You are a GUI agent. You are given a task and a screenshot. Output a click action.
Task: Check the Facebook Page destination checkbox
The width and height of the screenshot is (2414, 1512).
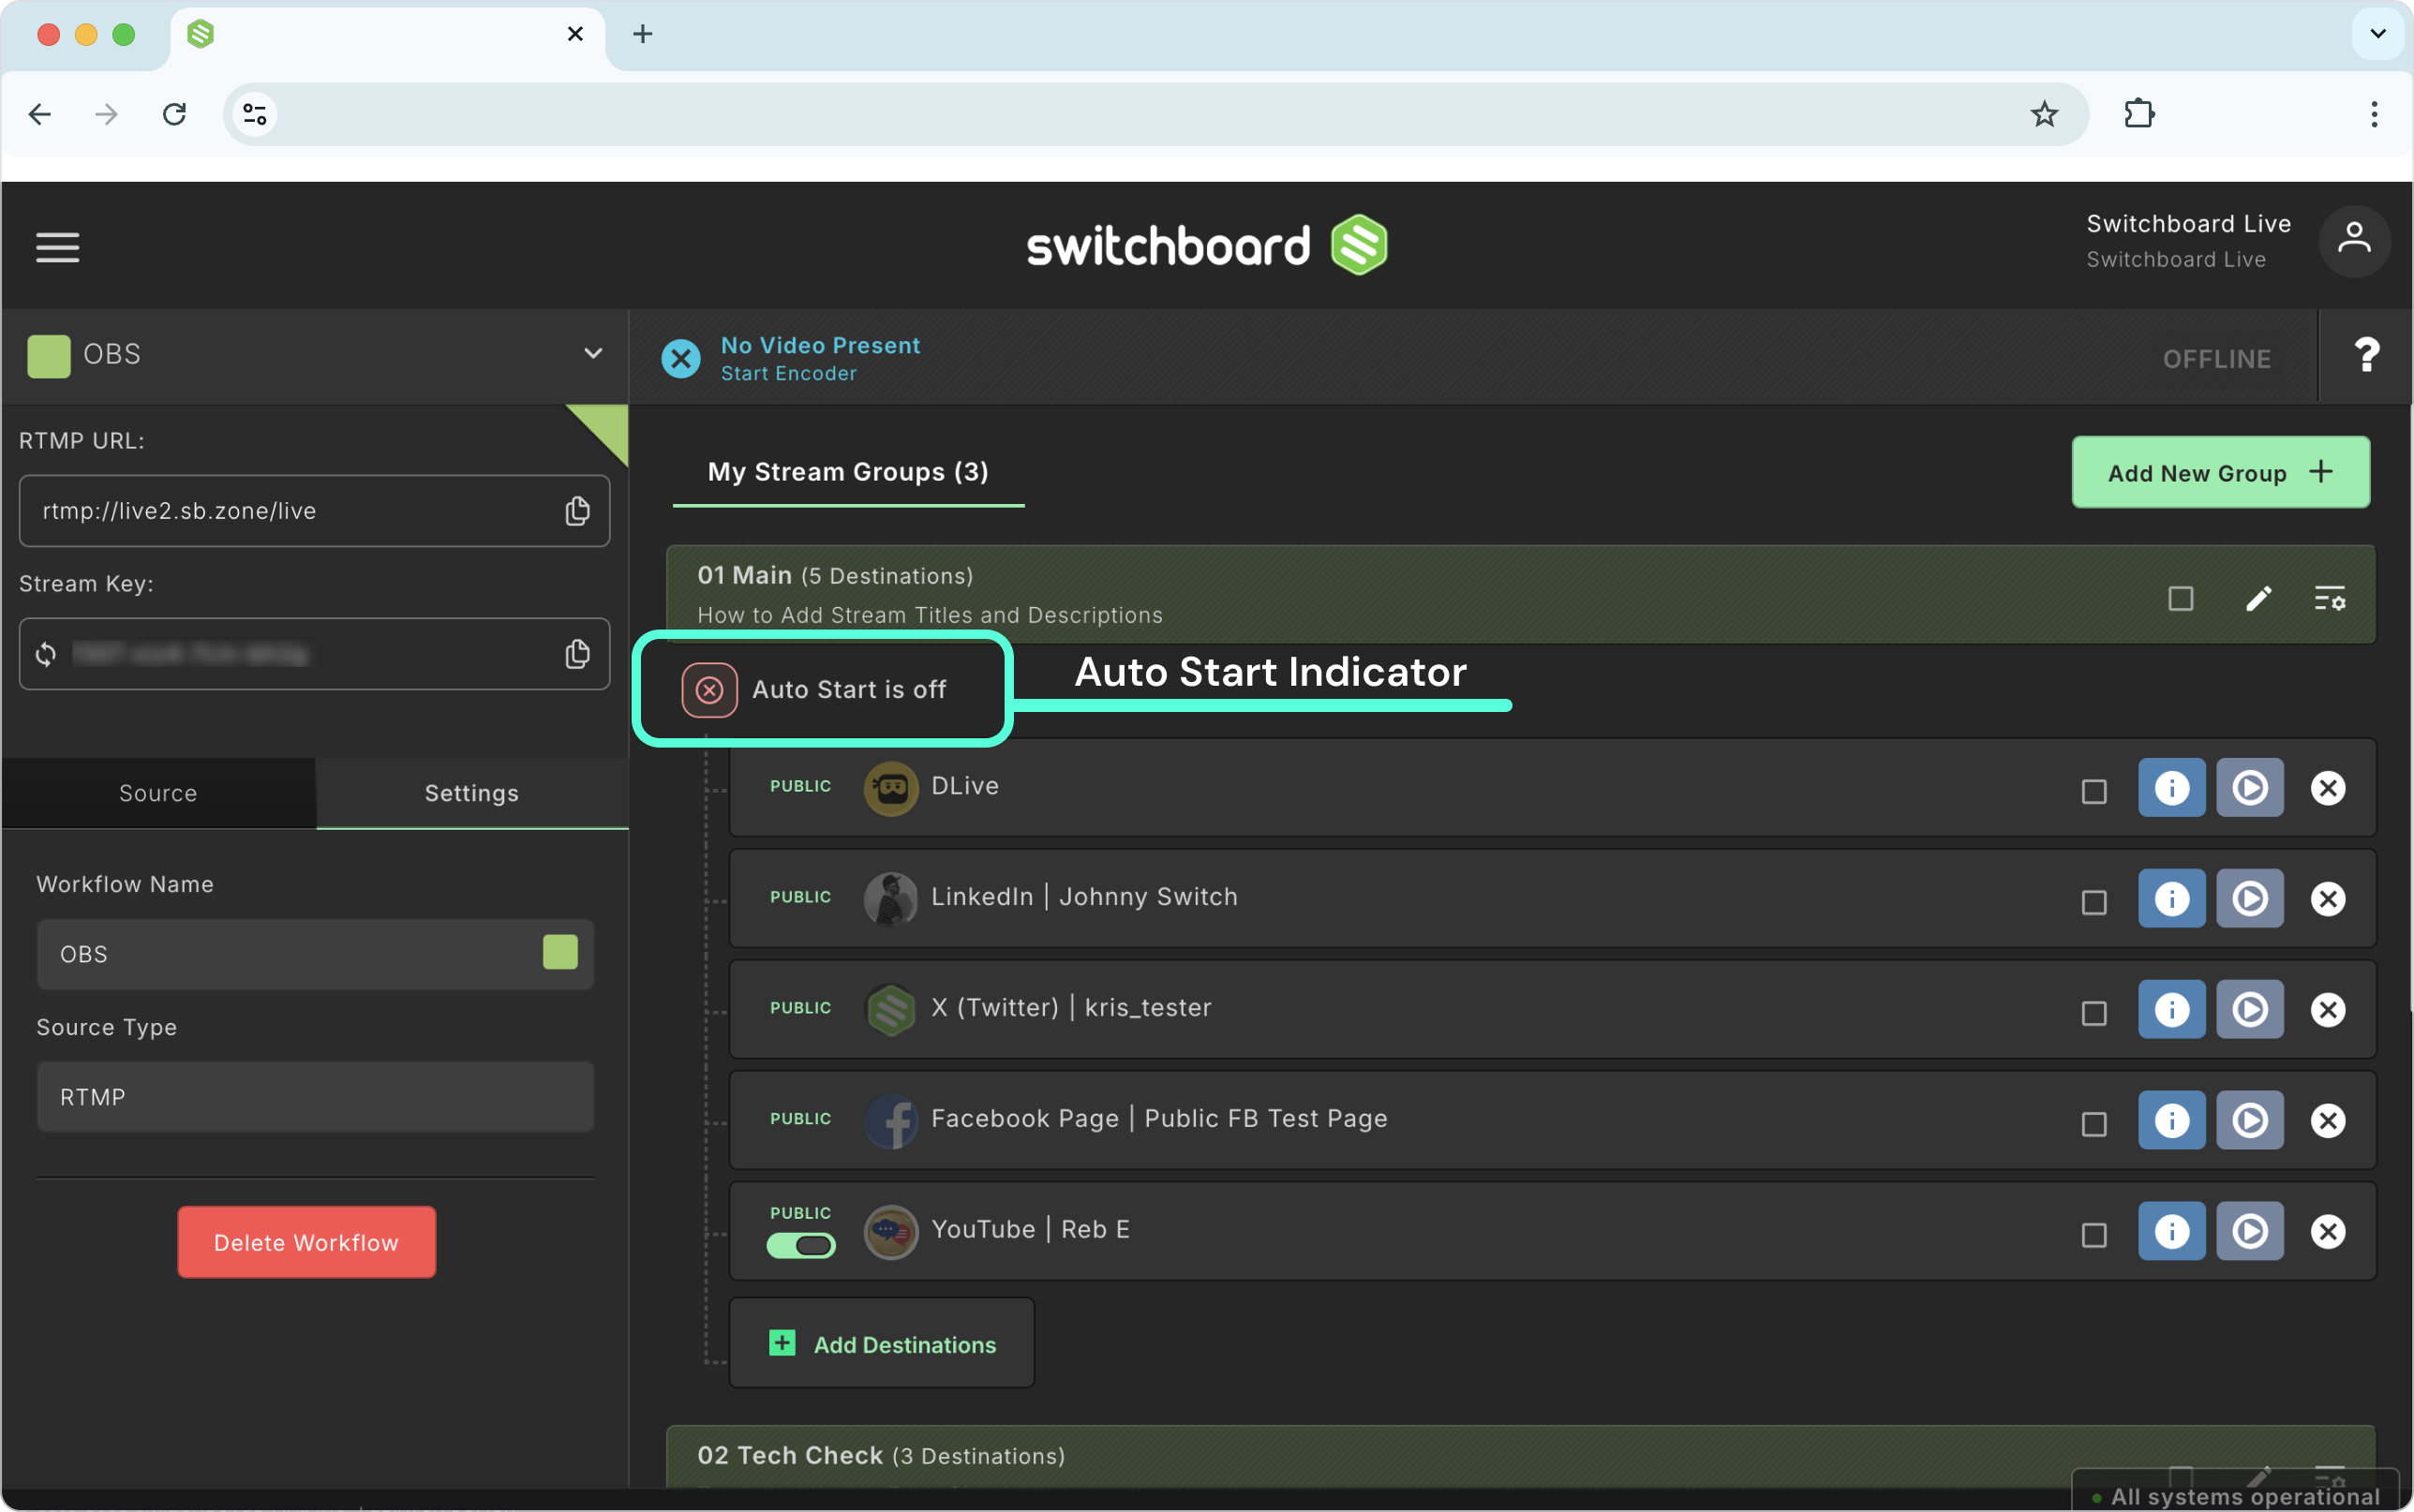[x=2093, y=1125]
